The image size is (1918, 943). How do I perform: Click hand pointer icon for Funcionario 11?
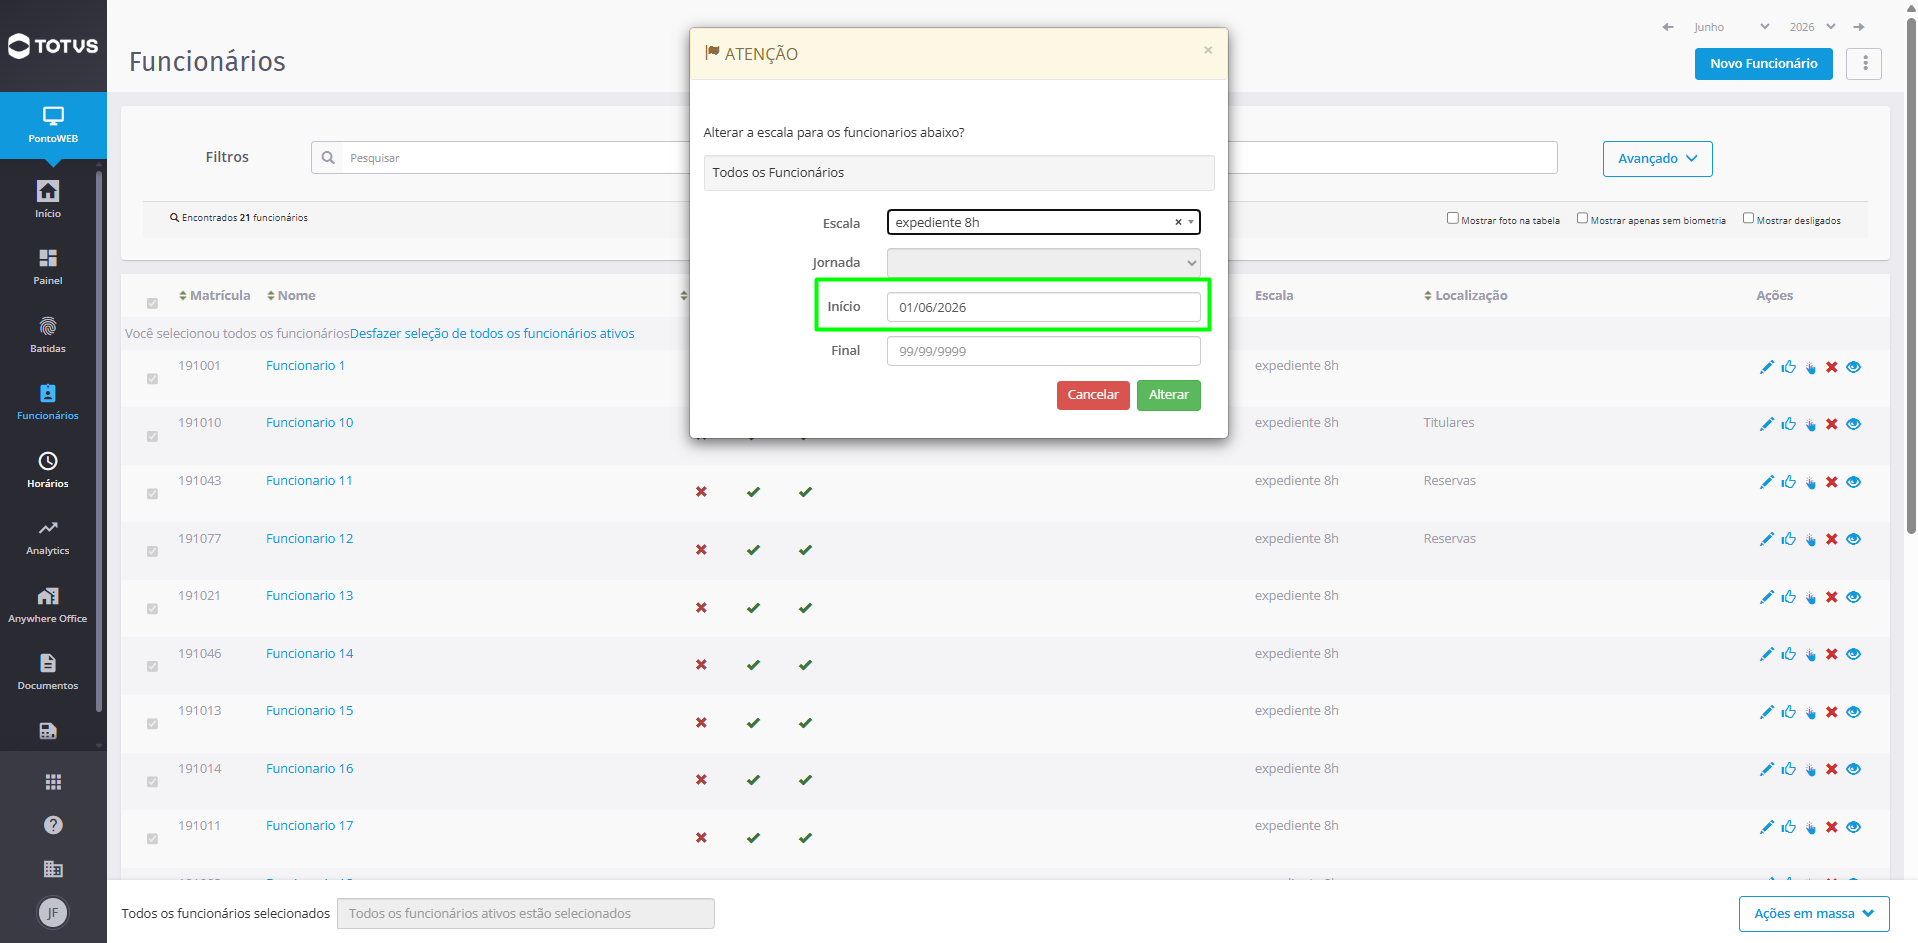(1810, 482)
